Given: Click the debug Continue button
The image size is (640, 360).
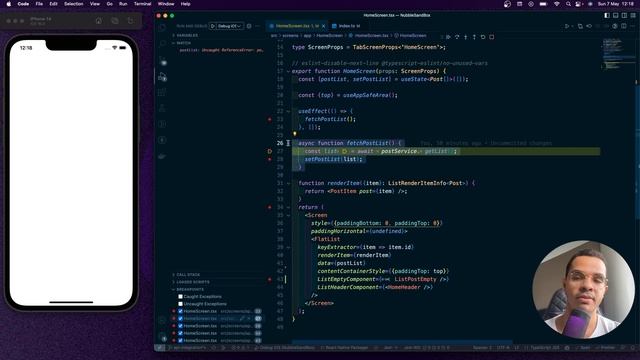Looking at the screenshot, I should pos(448,37).
